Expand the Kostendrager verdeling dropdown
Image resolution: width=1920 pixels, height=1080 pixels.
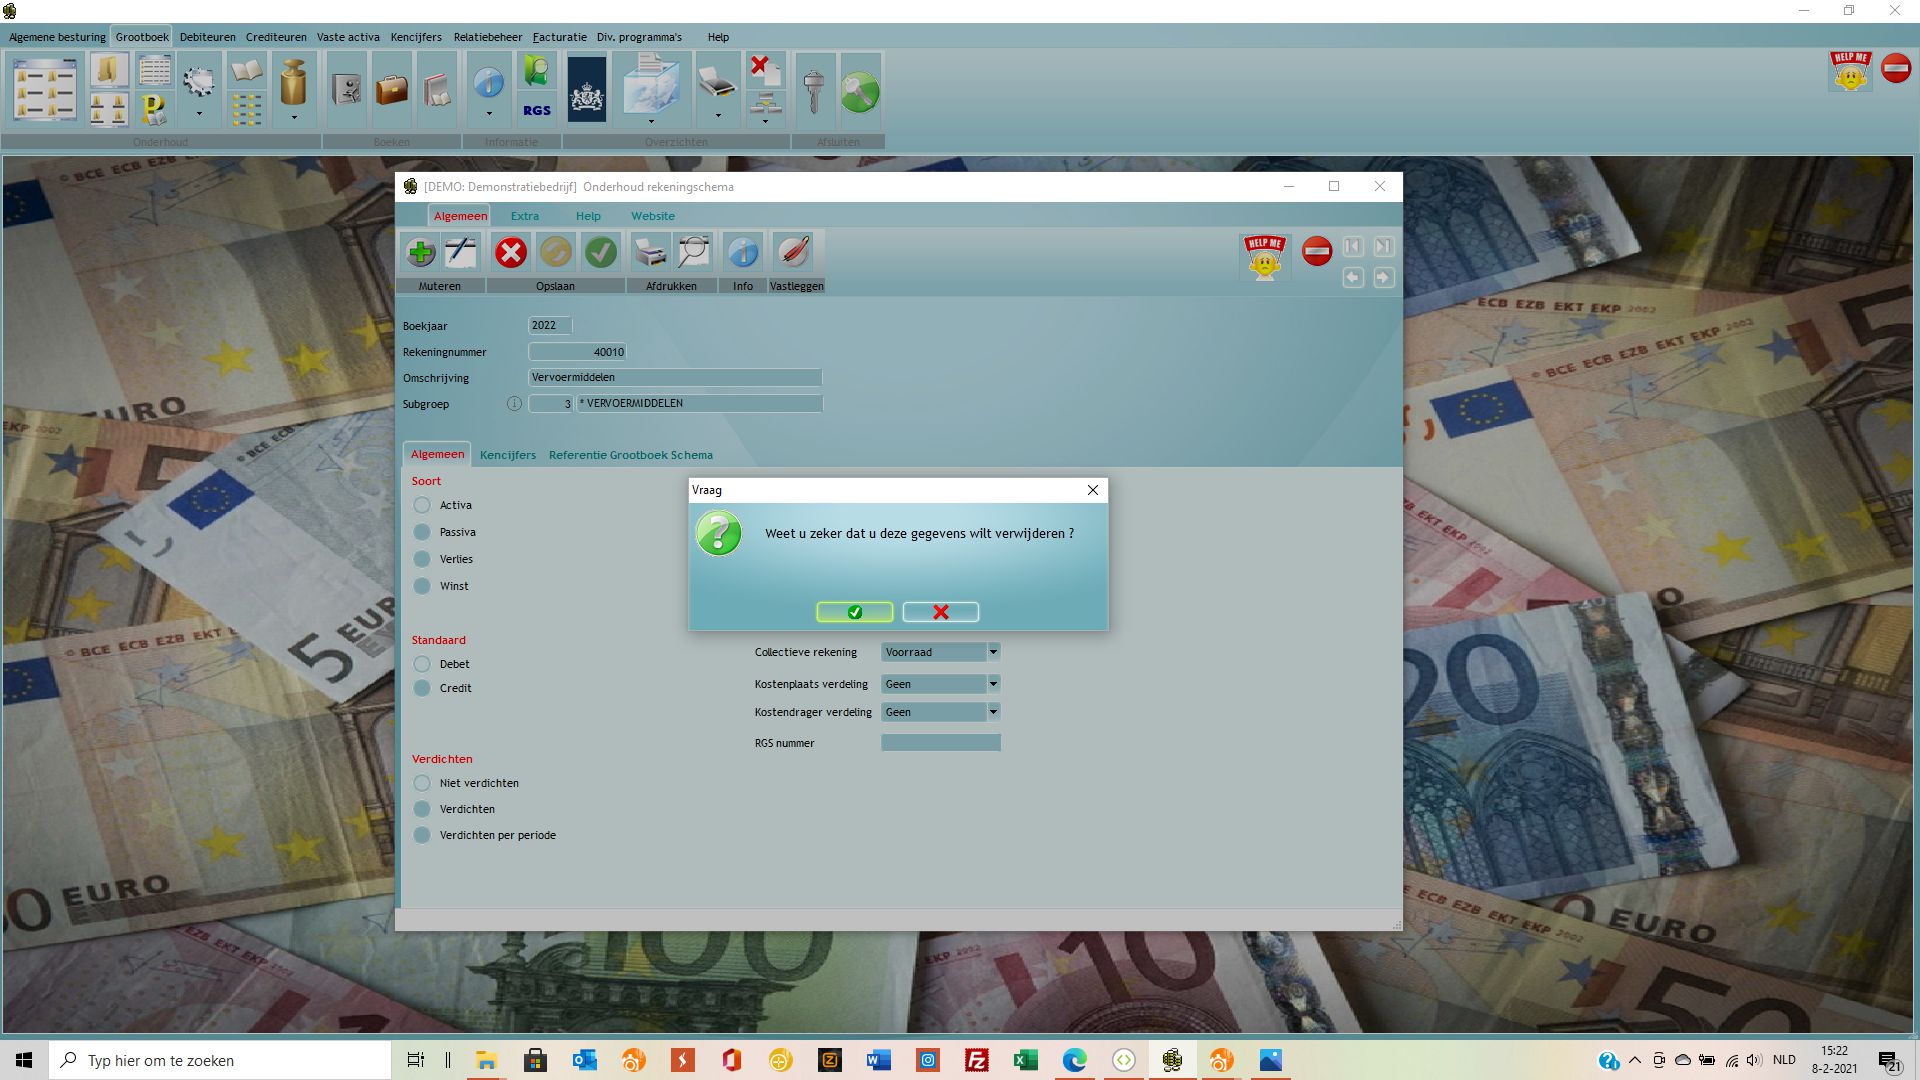993,712
